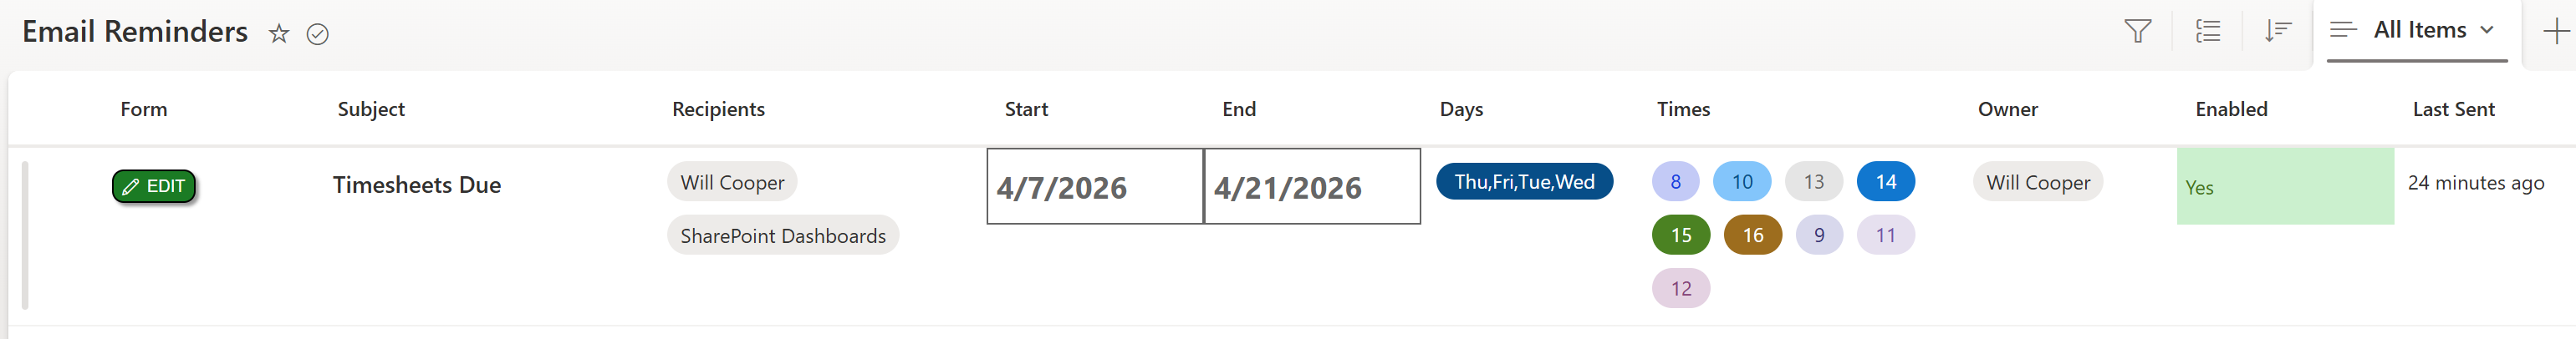
Task: Click the Thu,Fri,Tue,Wed days pill
Action: pos(1523,182)
